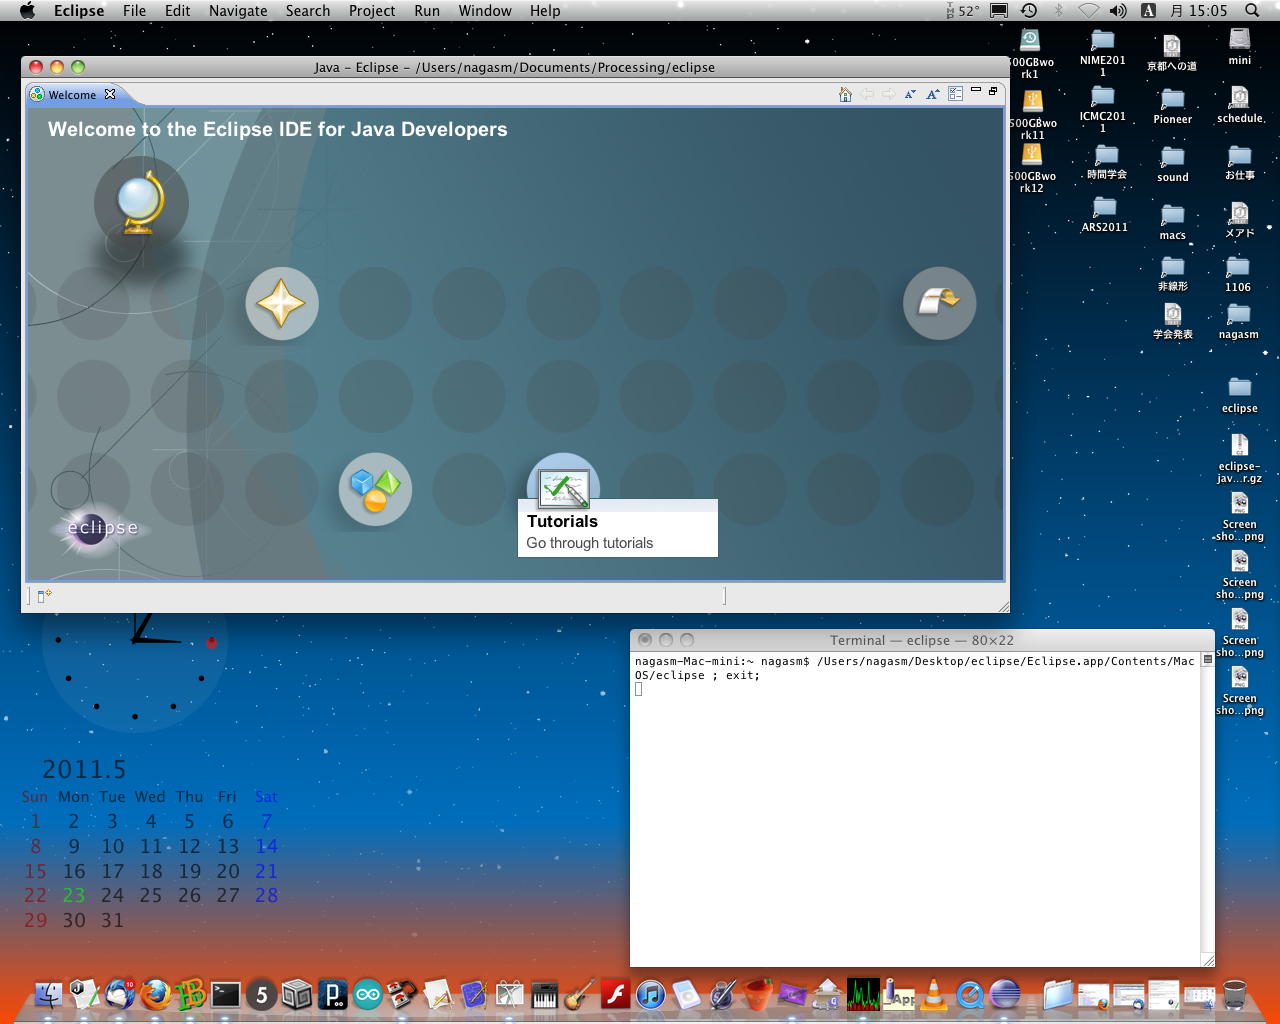The width and height of the screenshot is (1280, 1024).
Task: Open Spotlight search in the menu bar
Action: 1252,11
